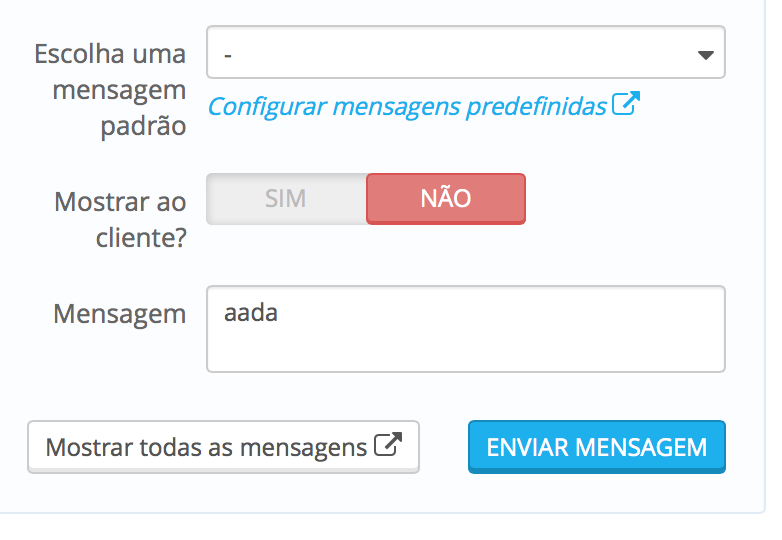
Task: Select the red NÃO toggle option
Action: pyautogui.click(x=445, y=199)
